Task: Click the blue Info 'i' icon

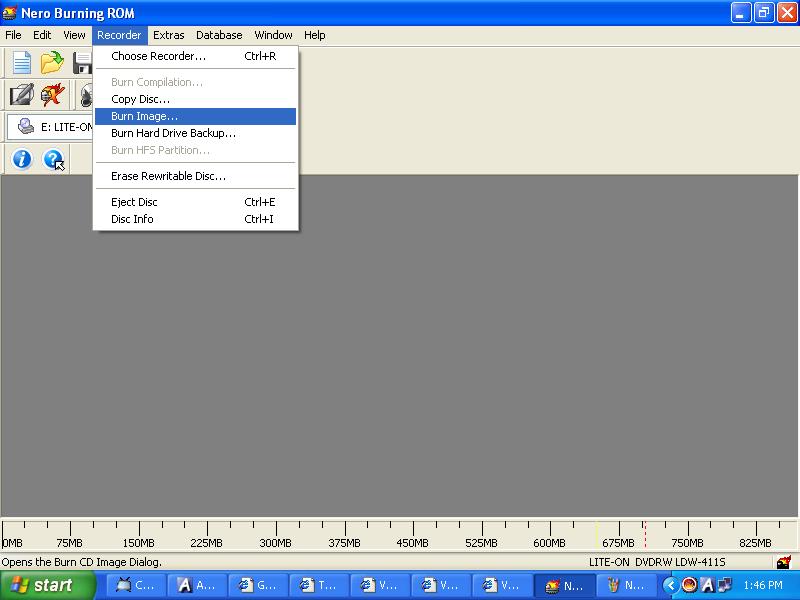Action: pos(22,159)
